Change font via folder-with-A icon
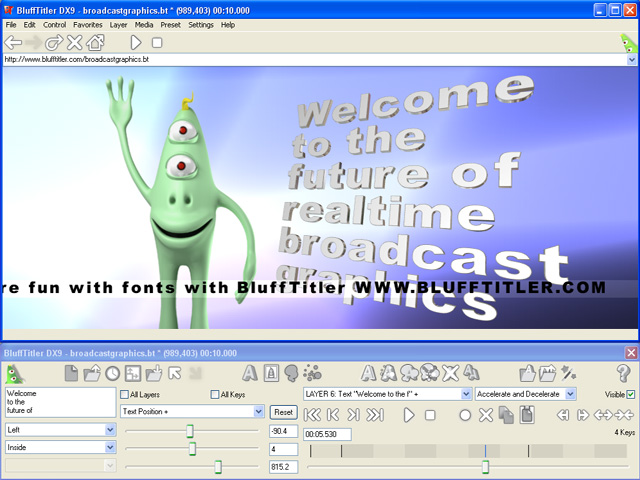This screenshot has height=480, width=640. click(527, 373)
